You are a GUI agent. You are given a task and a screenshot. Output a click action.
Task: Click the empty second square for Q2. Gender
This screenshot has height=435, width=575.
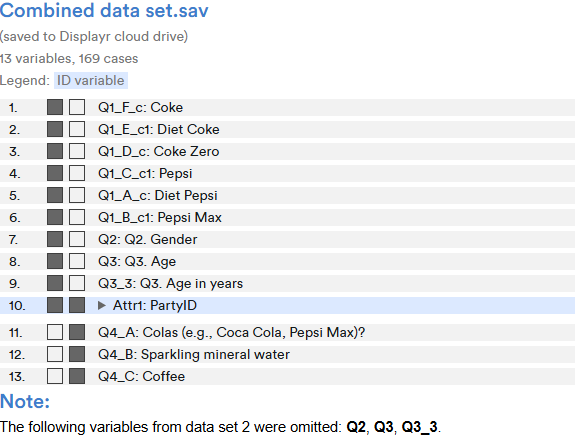[77, 240]
